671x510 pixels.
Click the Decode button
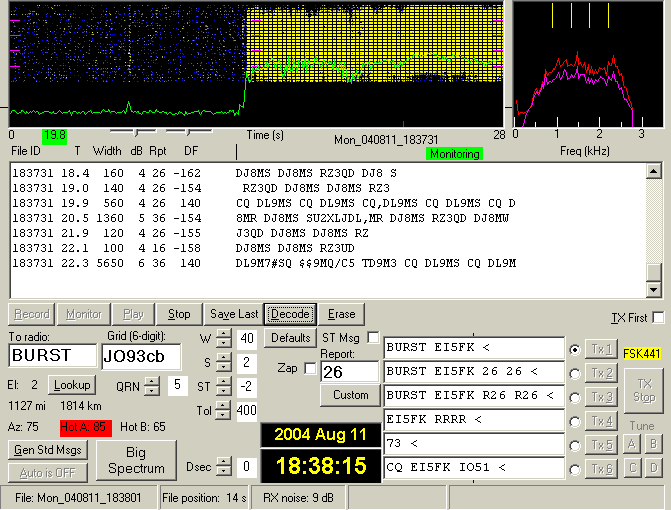[x=290, y=314]
